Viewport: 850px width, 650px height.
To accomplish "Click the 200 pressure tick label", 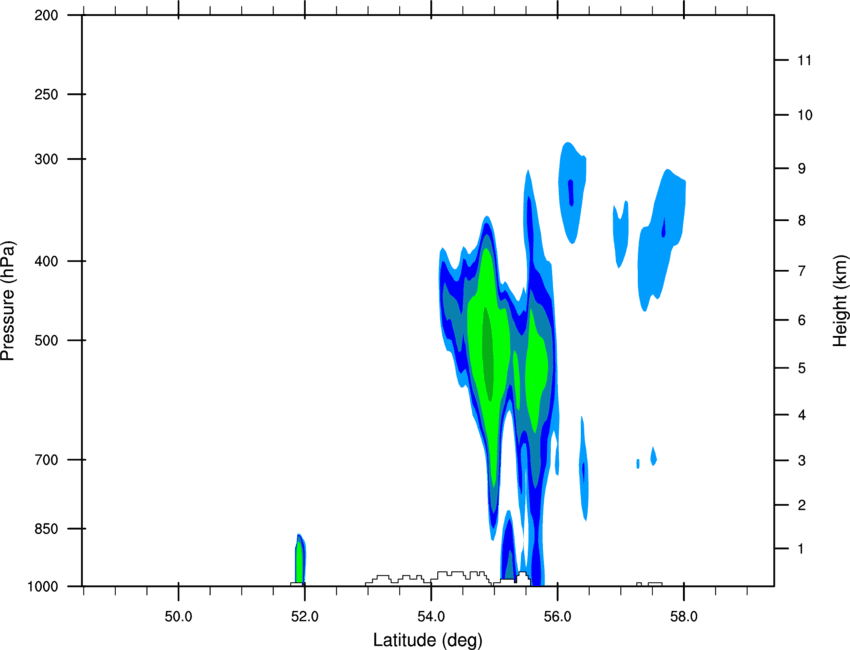I will click(46, 16).
